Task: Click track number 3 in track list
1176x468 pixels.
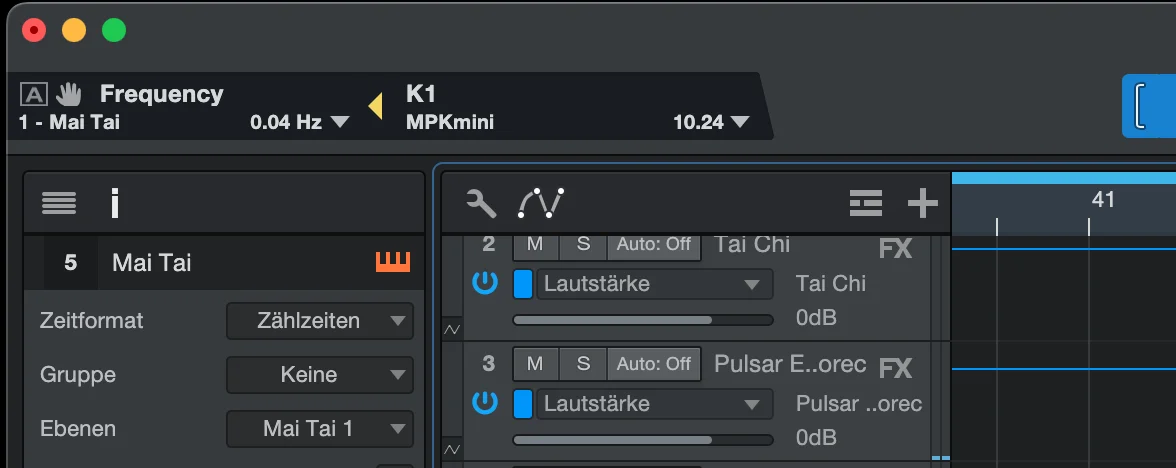Action: coord(488,364)
